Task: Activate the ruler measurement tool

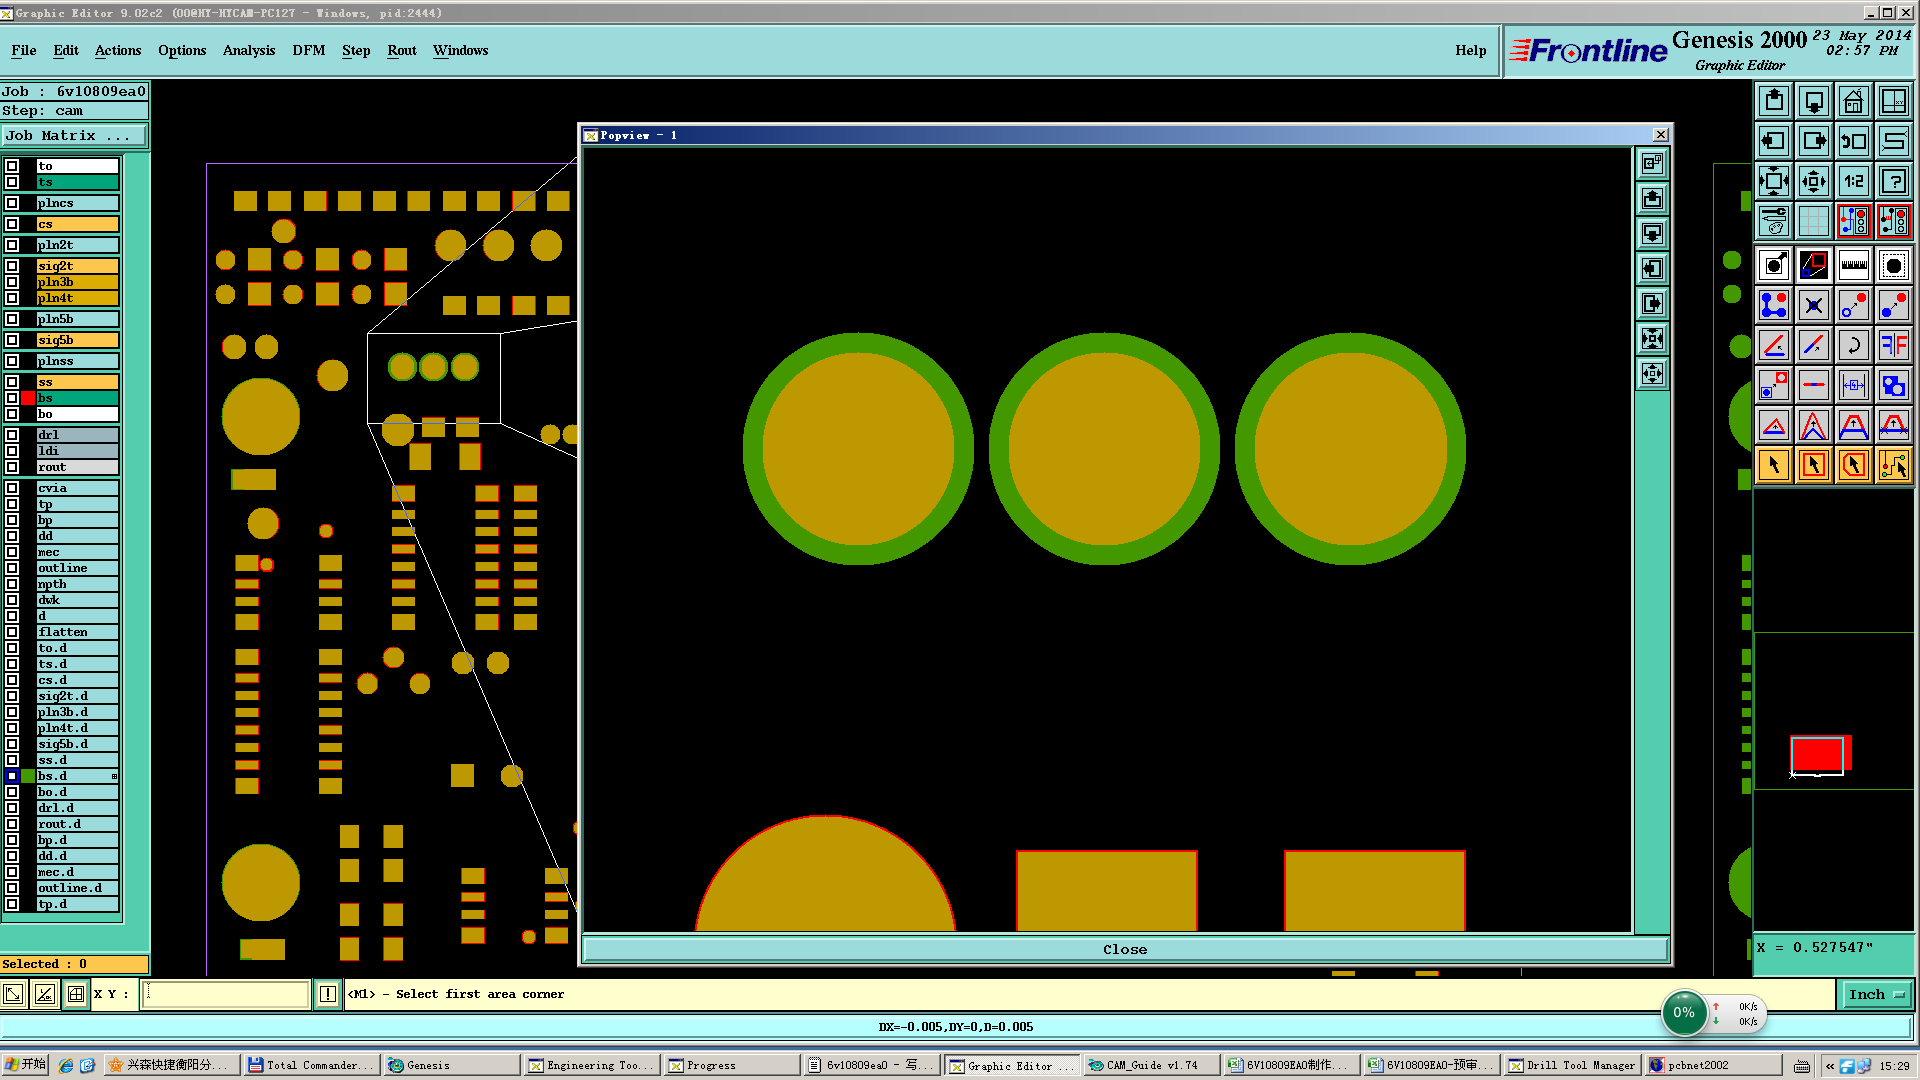Action: 1853,265
